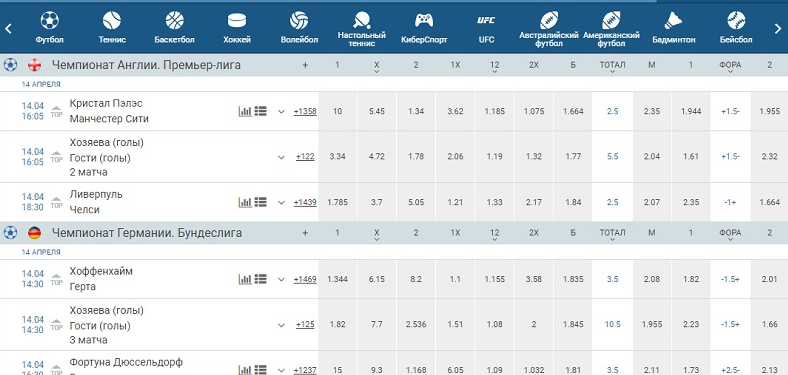This screenshot has width=788, height=375.
Task: Open +1237 bets for Фортуна Дюссельдорф
Action: (x=305, y=370)
